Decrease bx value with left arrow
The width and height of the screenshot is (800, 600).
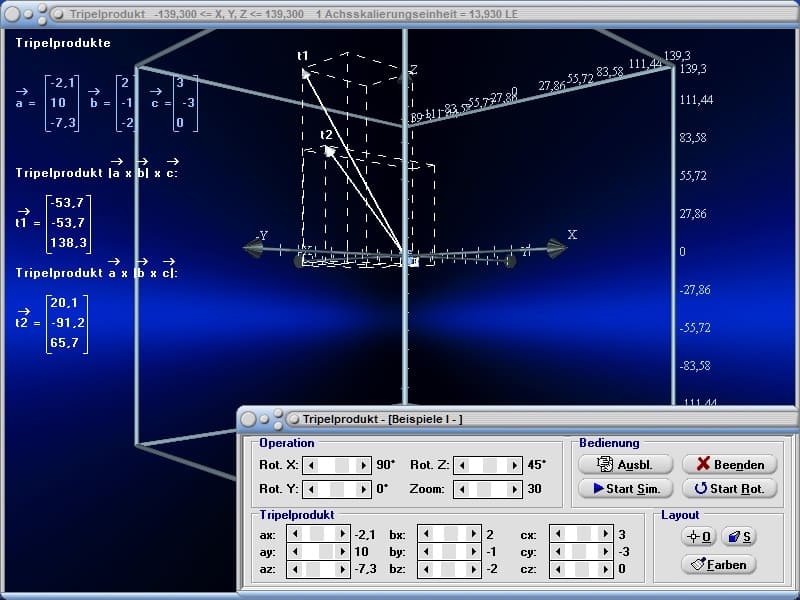426,534
